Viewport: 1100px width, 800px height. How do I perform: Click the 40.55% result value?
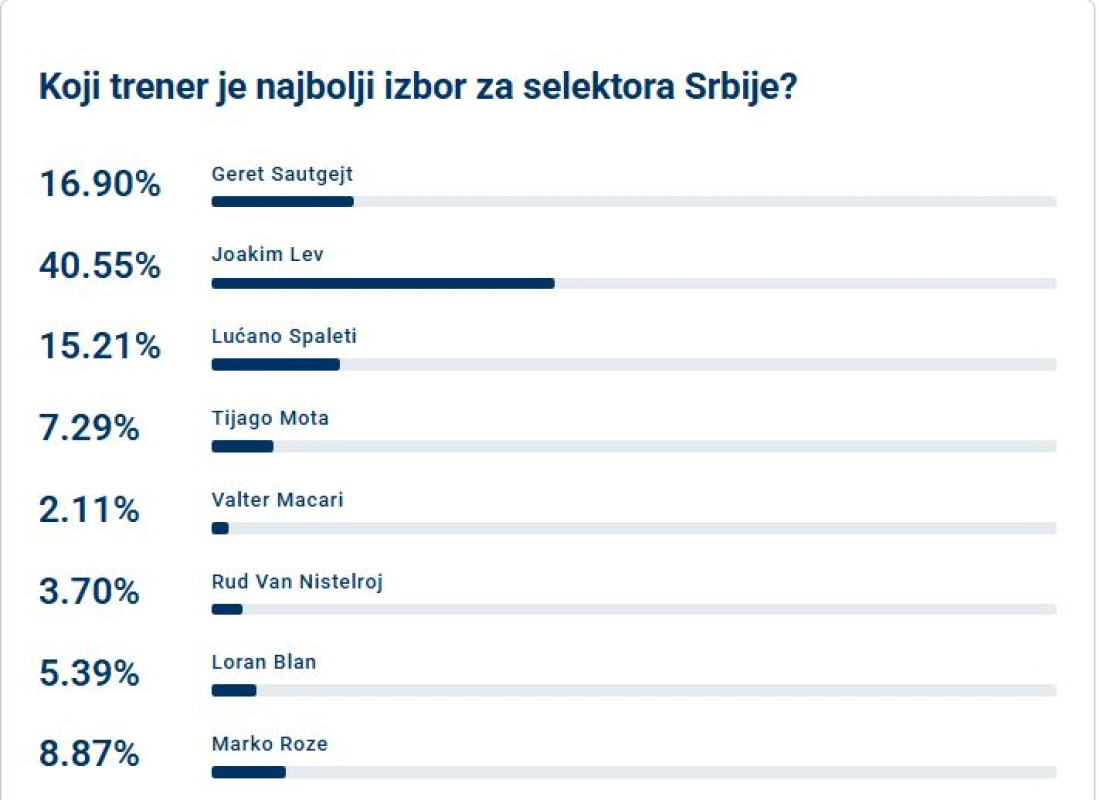click(100, 266)
